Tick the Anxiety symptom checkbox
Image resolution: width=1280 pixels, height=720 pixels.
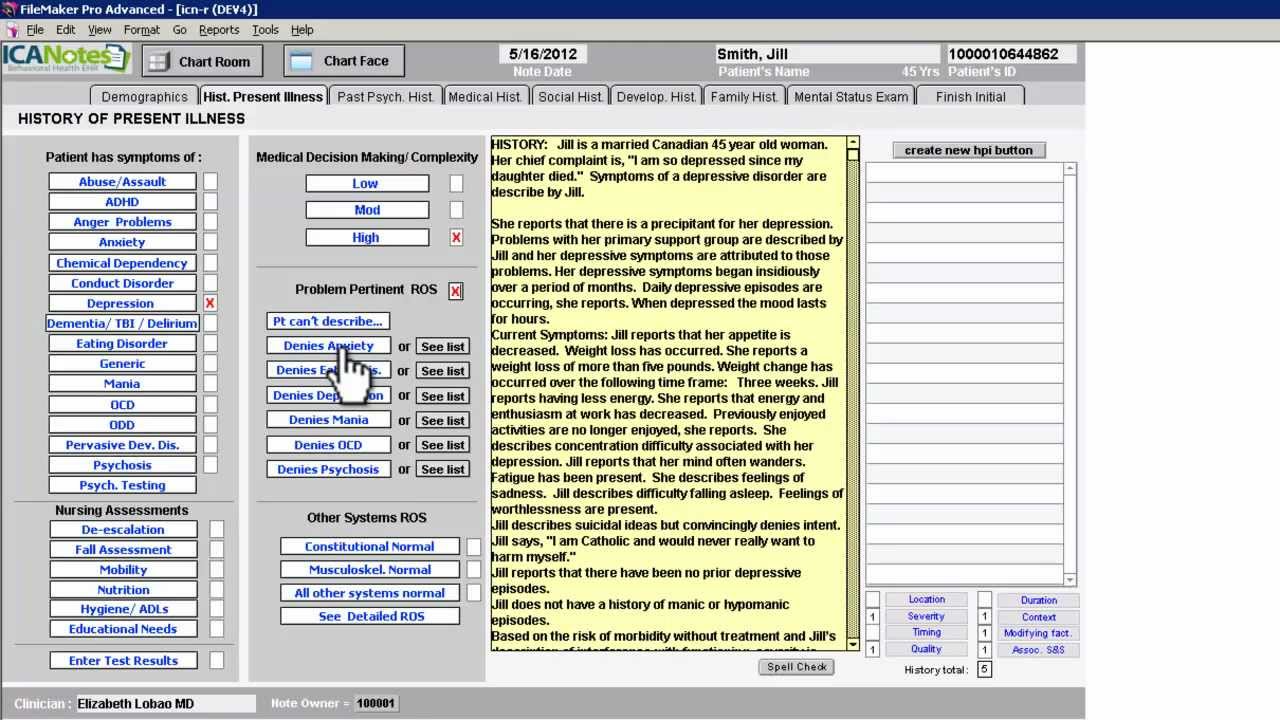point(210,242)
